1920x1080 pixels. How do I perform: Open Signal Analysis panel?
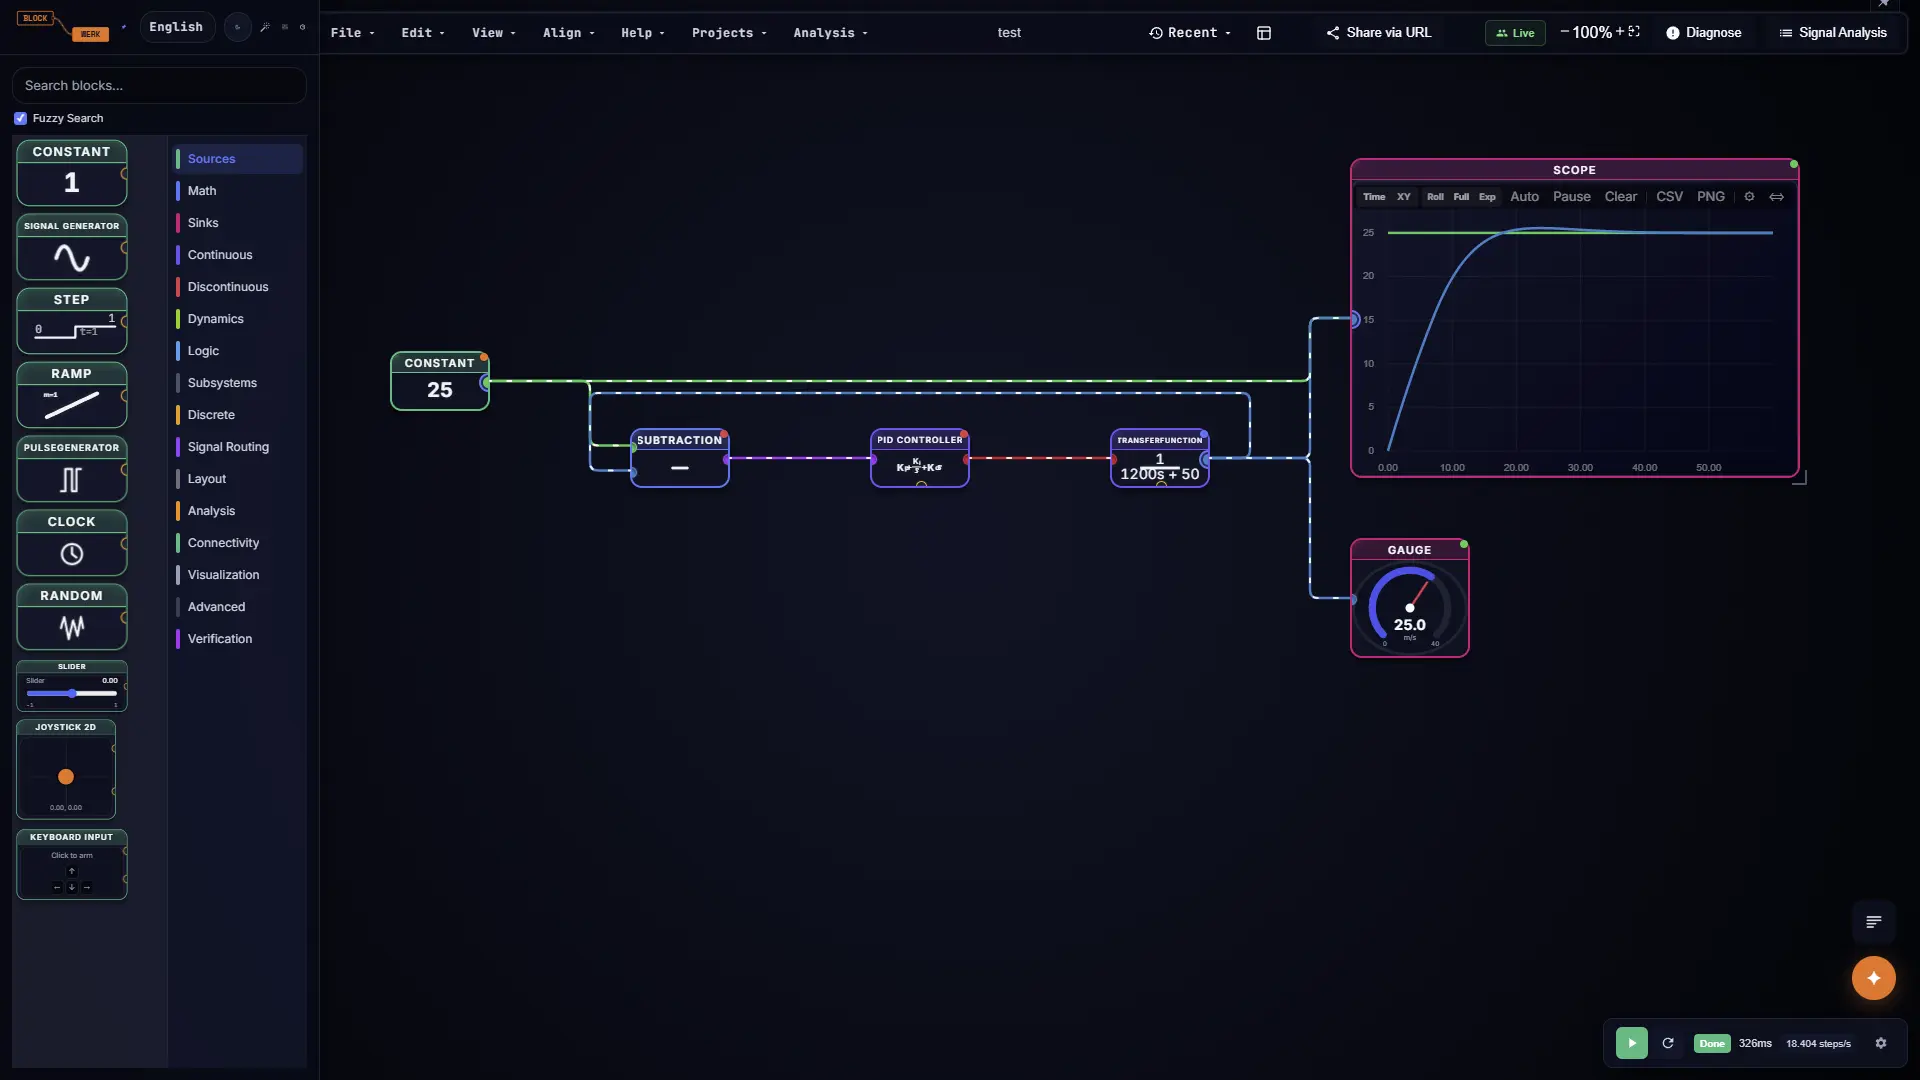click(1833, 33)
